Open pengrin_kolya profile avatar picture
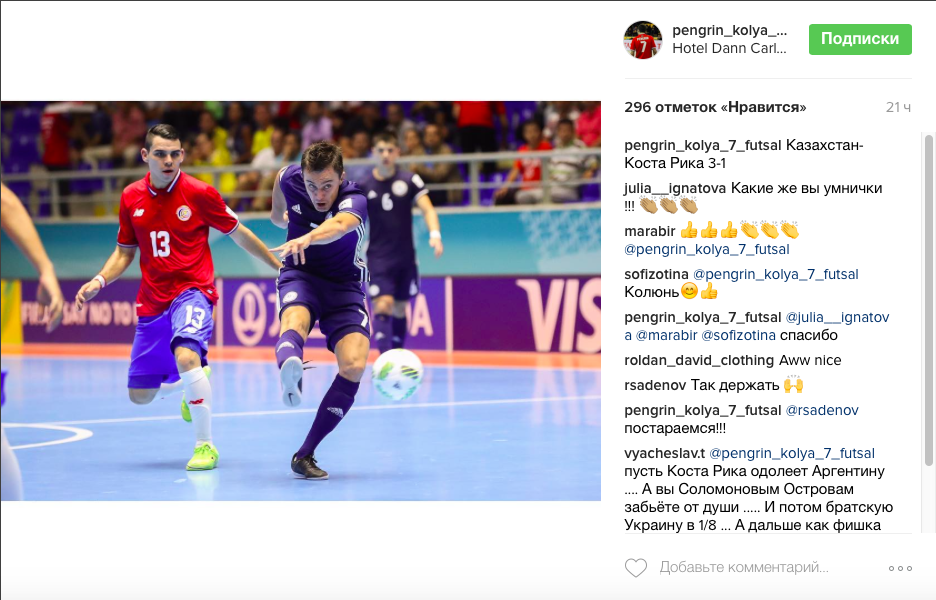This screenshot has height=600, width=936. pos(643,39)
